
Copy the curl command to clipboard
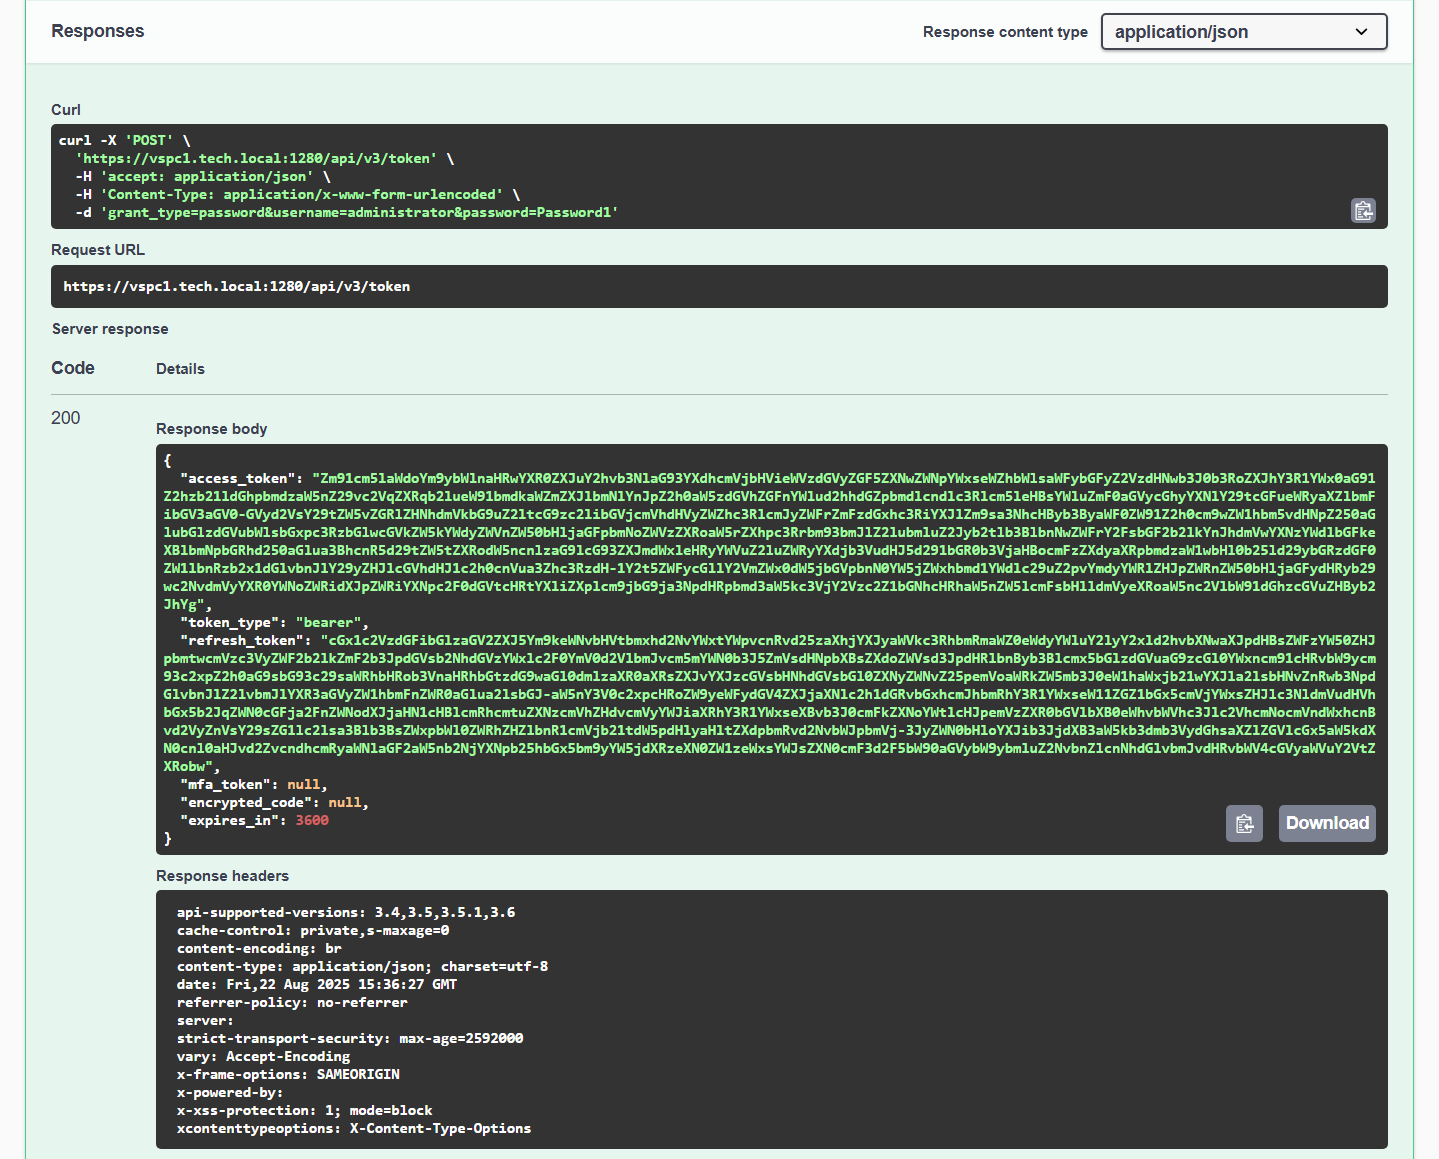pyautogui.click(x=1363, y=210)
